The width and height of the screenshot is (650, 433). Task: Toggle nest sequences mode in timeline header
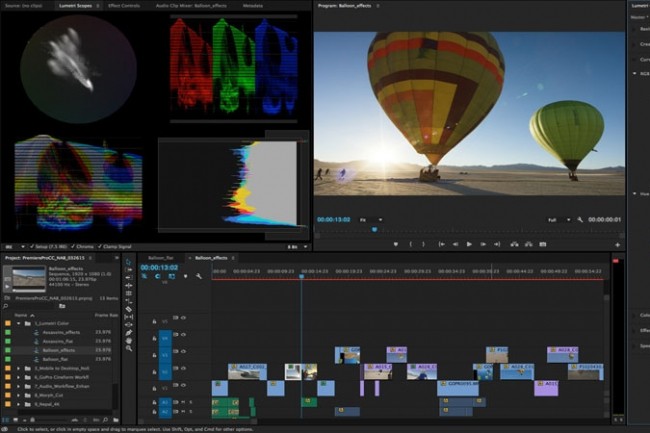click(x=144, y=276)
